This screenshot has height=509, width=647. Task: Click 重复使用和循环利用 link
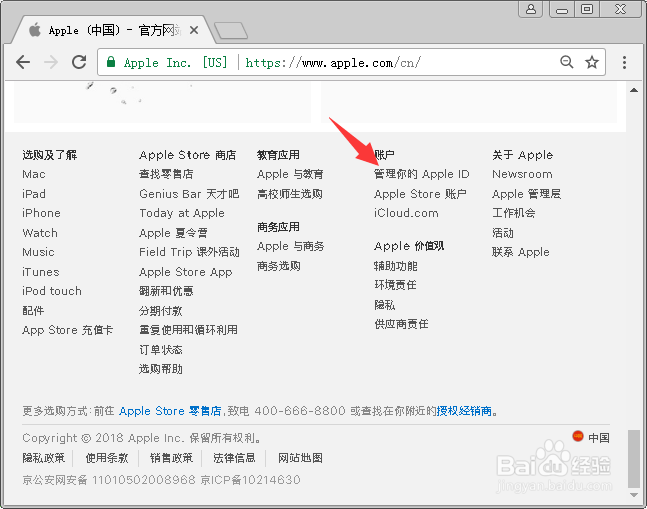click(x=189, y=330)
